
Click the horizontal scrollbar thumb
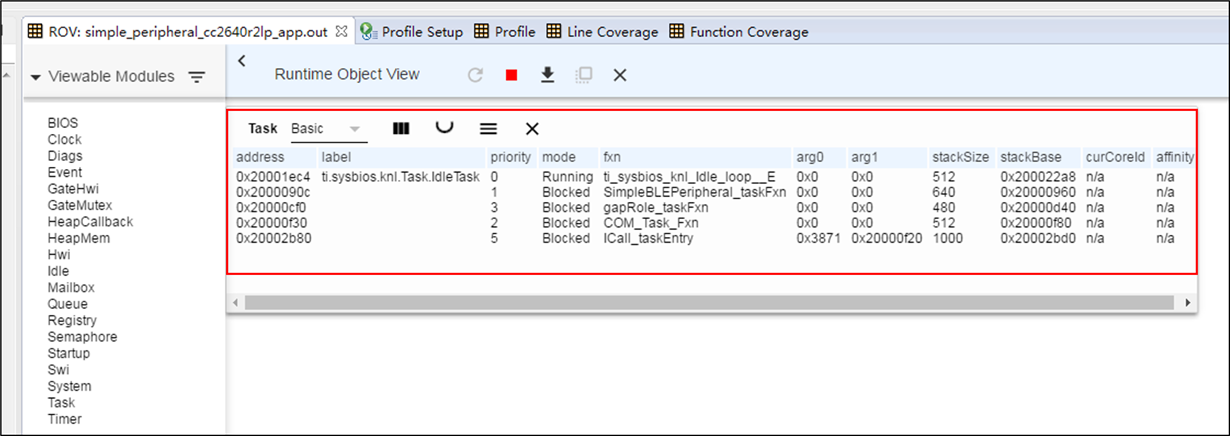pyautogui.click(x=710, y=302)
